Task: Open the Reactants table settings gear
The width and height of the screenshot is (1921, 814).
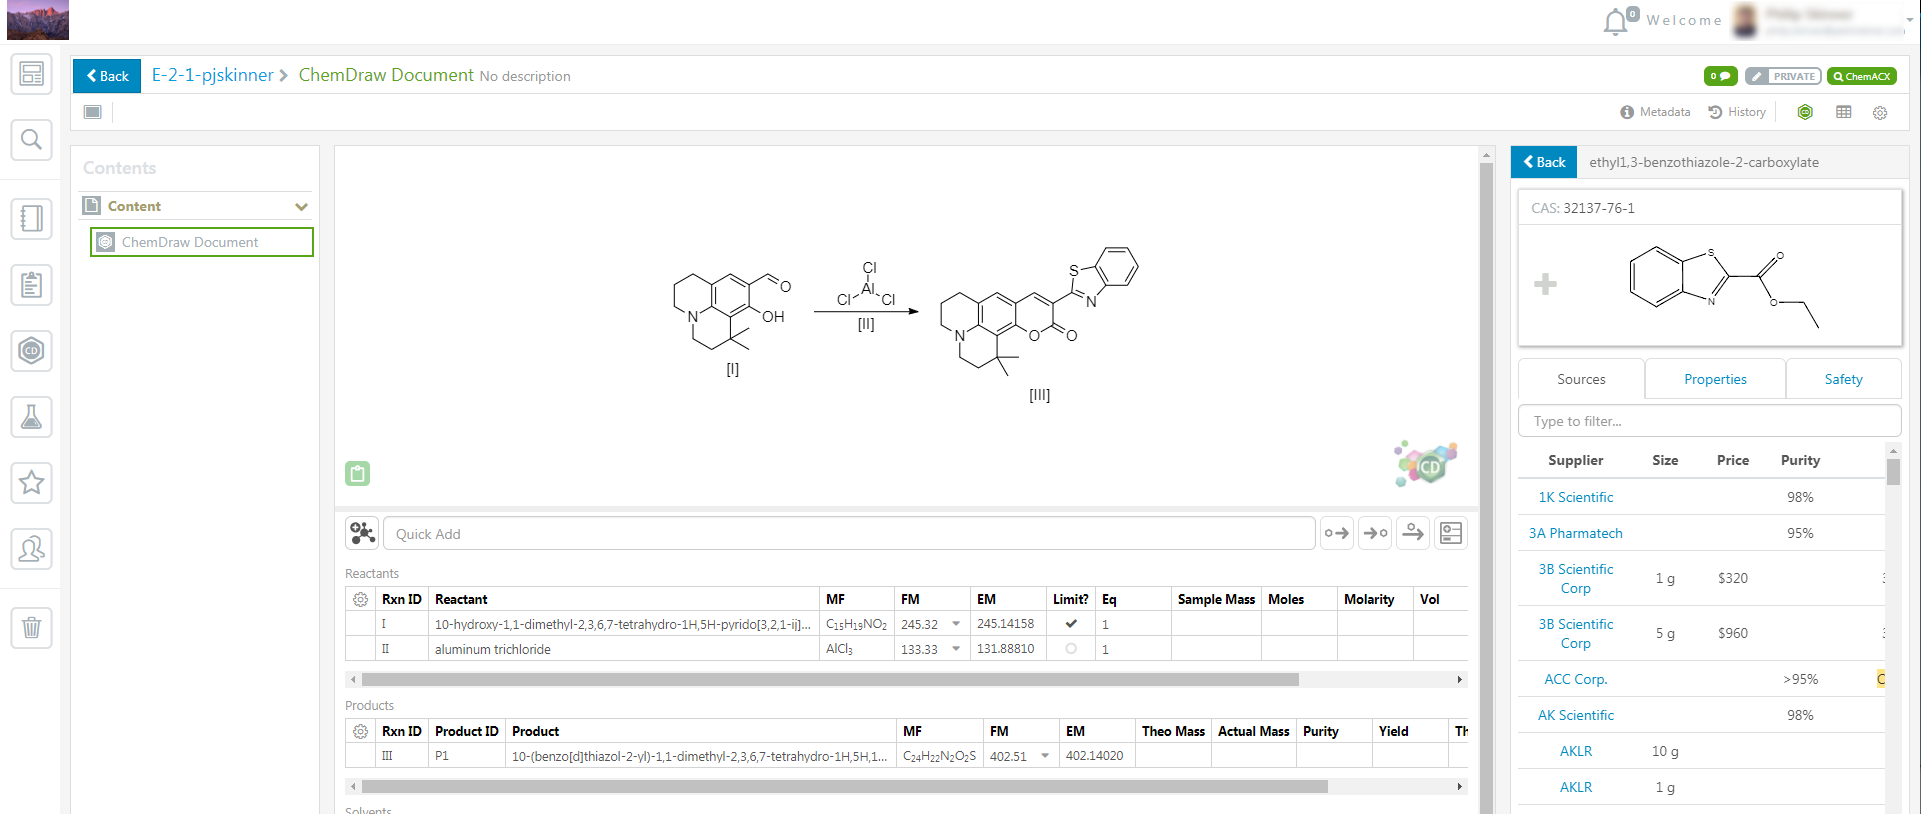Action: click(x=360, y=599)
